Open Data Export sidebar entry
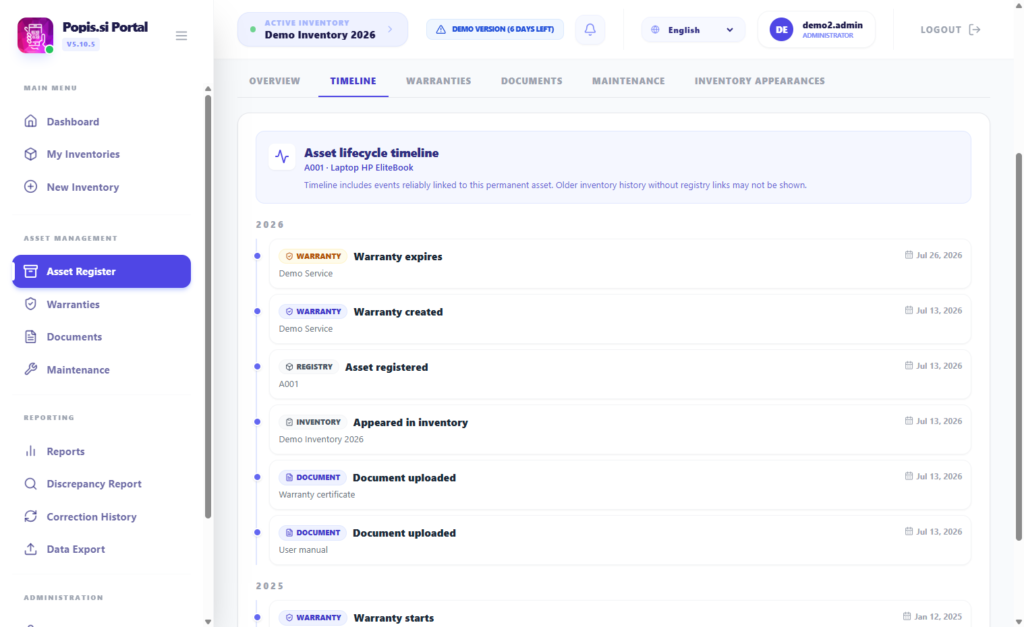 coord(102,549)
